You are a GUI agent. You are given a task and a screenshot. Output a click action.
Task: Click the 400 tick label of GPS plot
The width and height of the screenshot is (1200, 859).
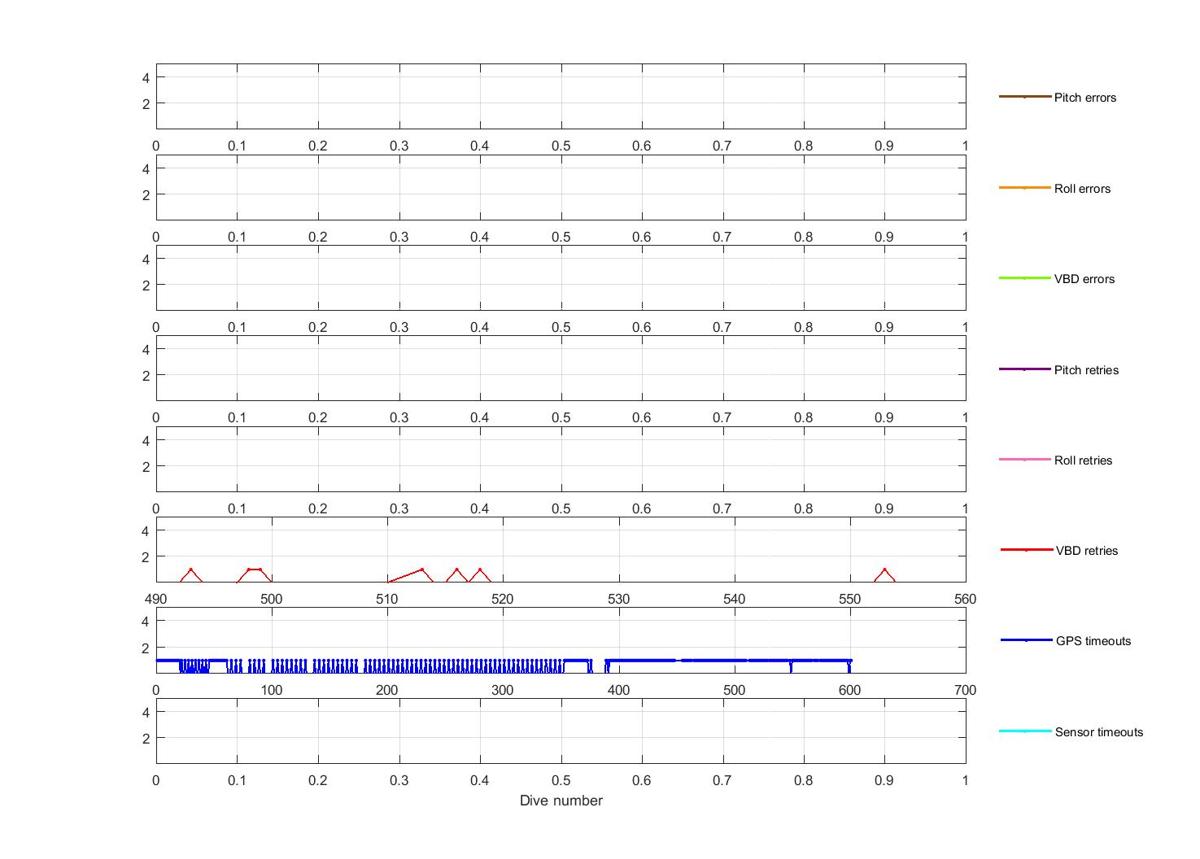click(x=619, y=690)
